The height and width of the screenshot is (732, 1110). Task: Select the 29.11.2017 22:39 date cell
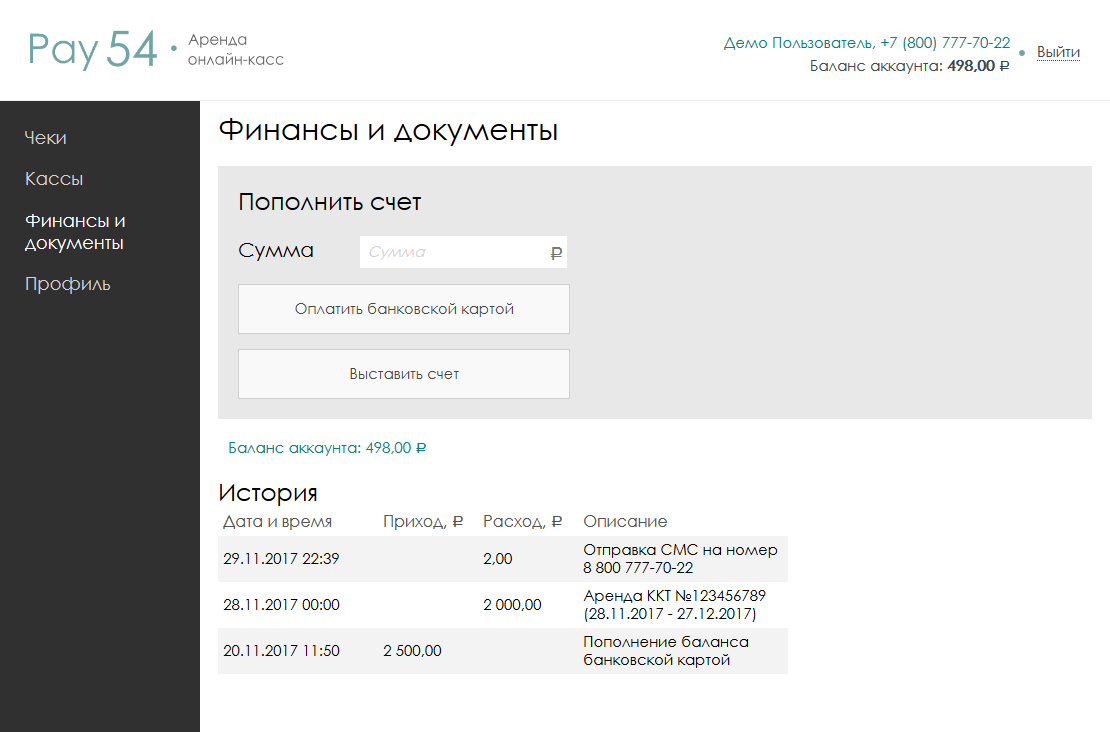[x=281, y=559]
